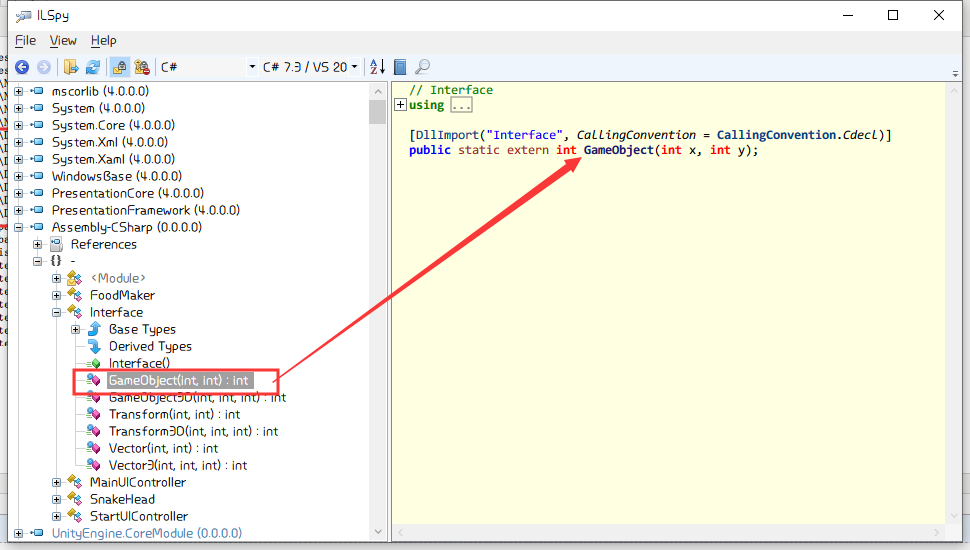Expand the System.Xml assembly node

coord(19,142)
